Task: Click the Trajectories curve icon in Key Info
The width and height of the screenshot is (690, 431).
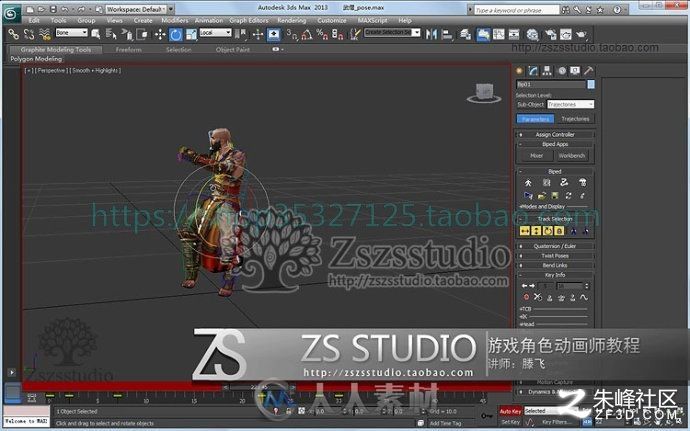Action: pos(584,298)
